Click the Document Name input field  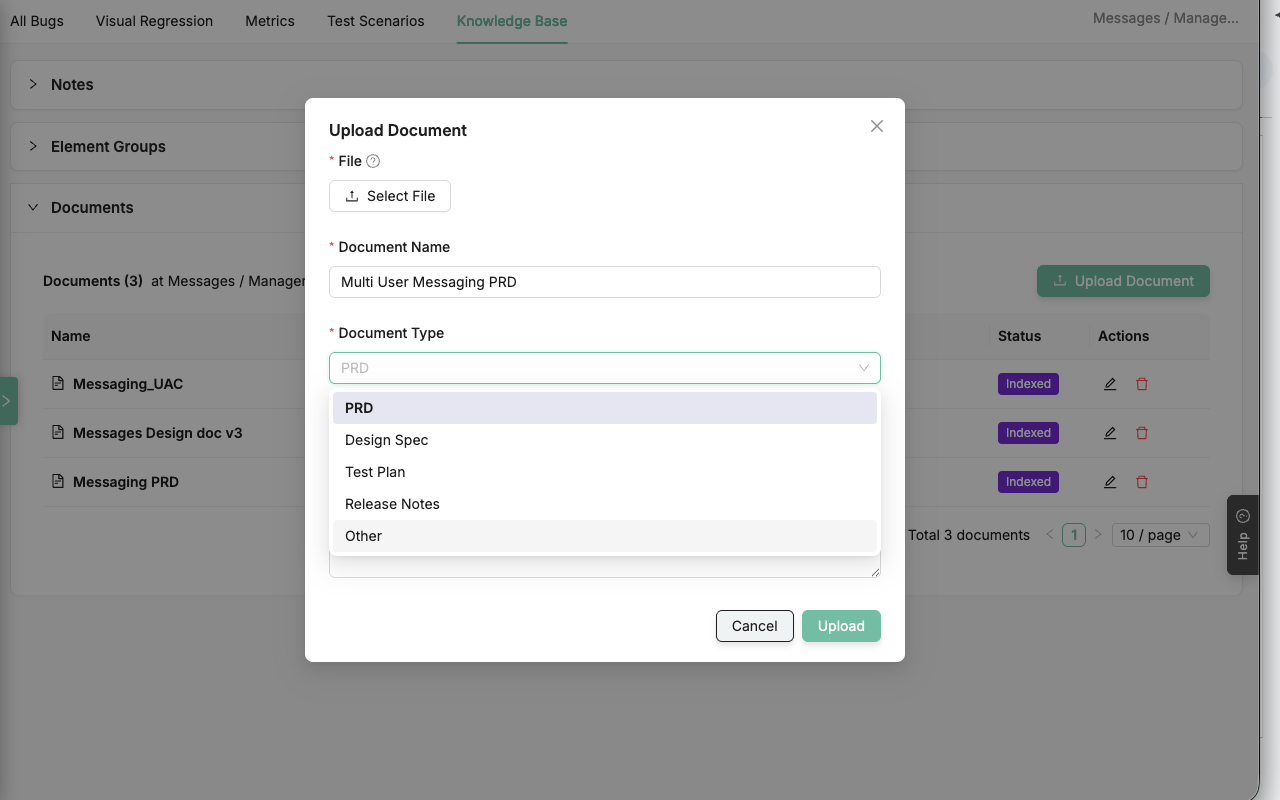(x=604, y=282)
